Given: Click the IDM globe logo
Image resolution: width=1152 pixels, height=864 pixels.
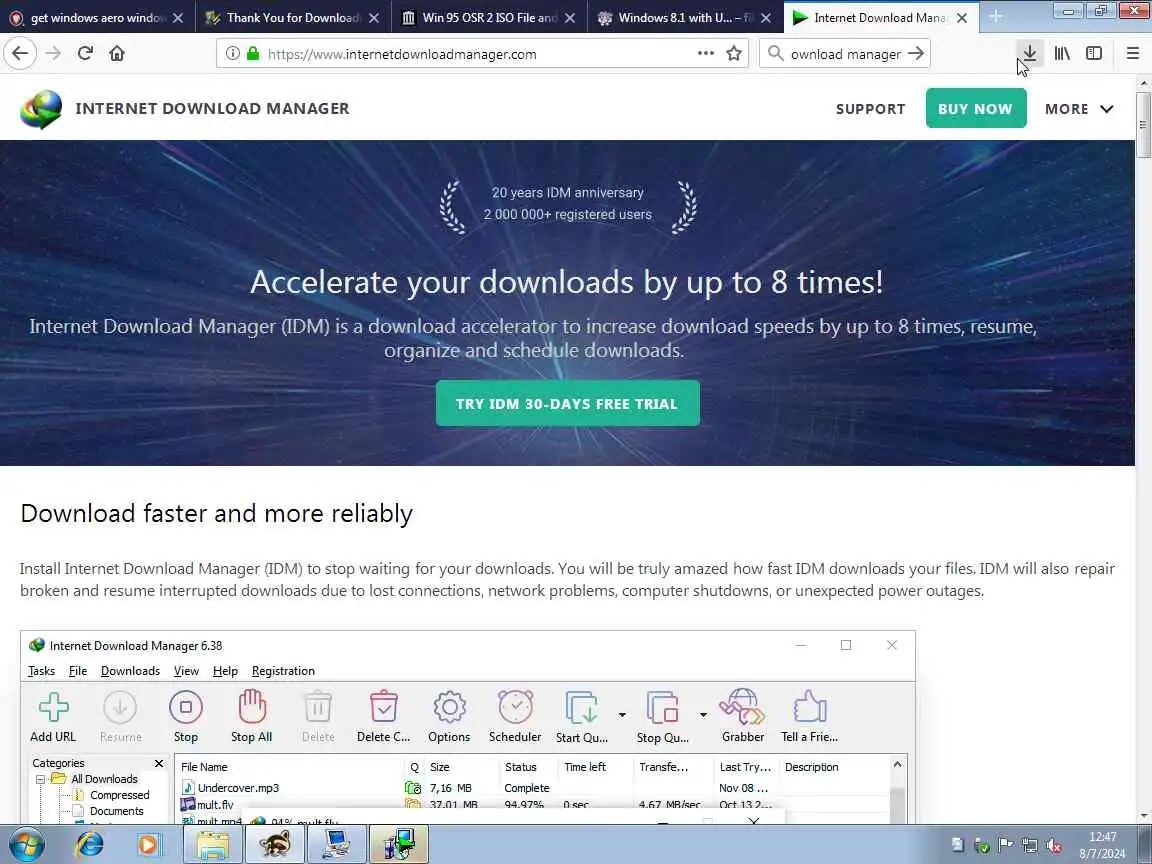Looking at the screenshot, I should pos(41,109).
